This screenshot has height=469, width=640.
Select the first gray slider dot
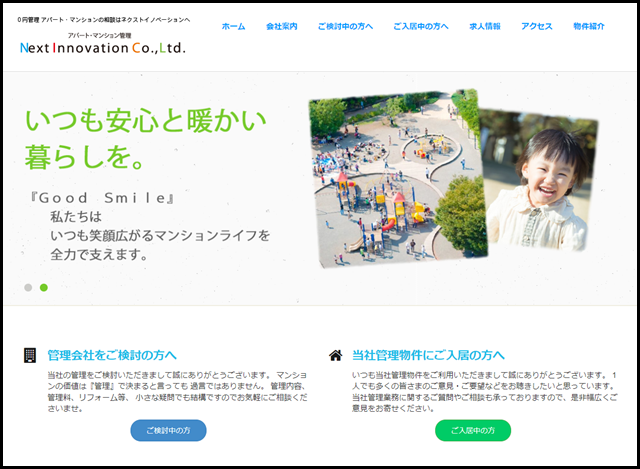click(x=28, y=287)
